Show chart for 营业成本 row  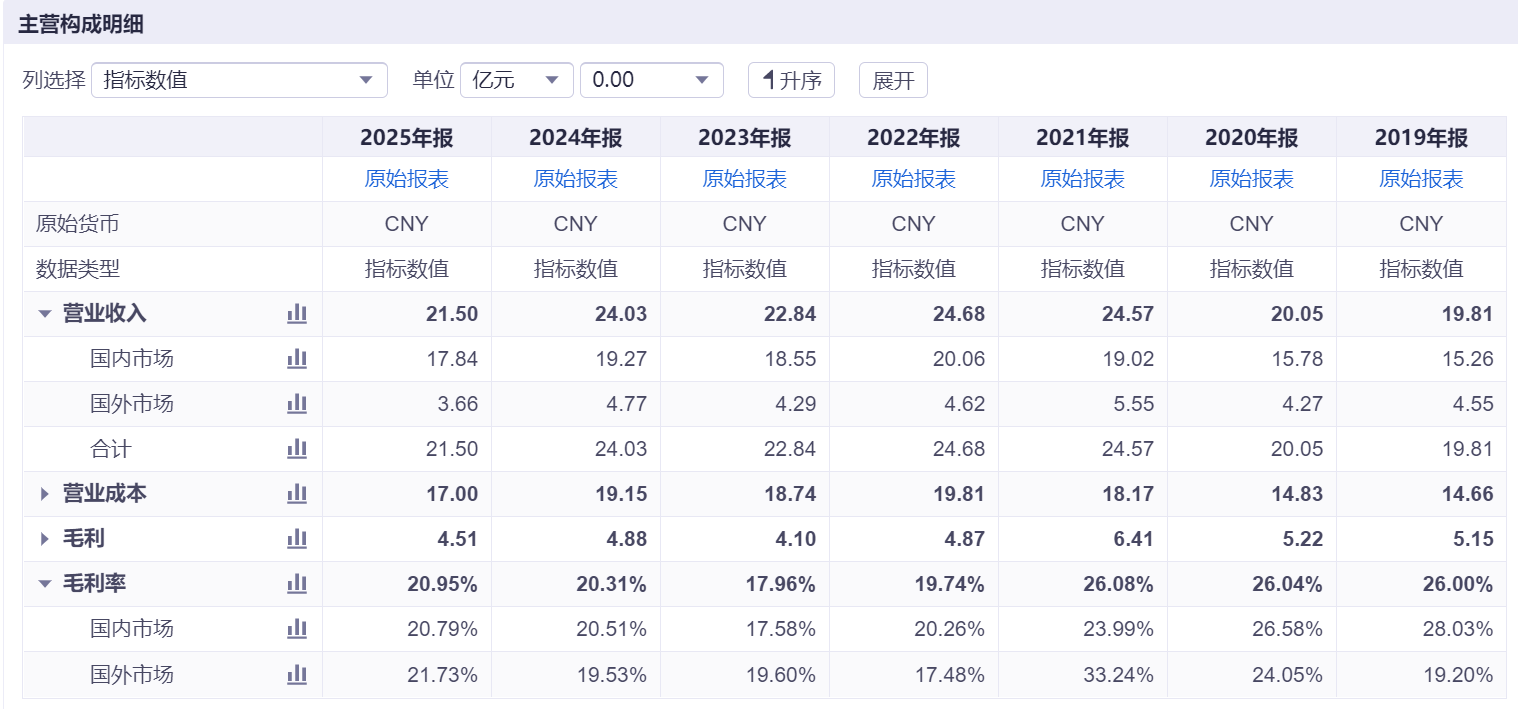pyautogui.click(x=297, y=494)
